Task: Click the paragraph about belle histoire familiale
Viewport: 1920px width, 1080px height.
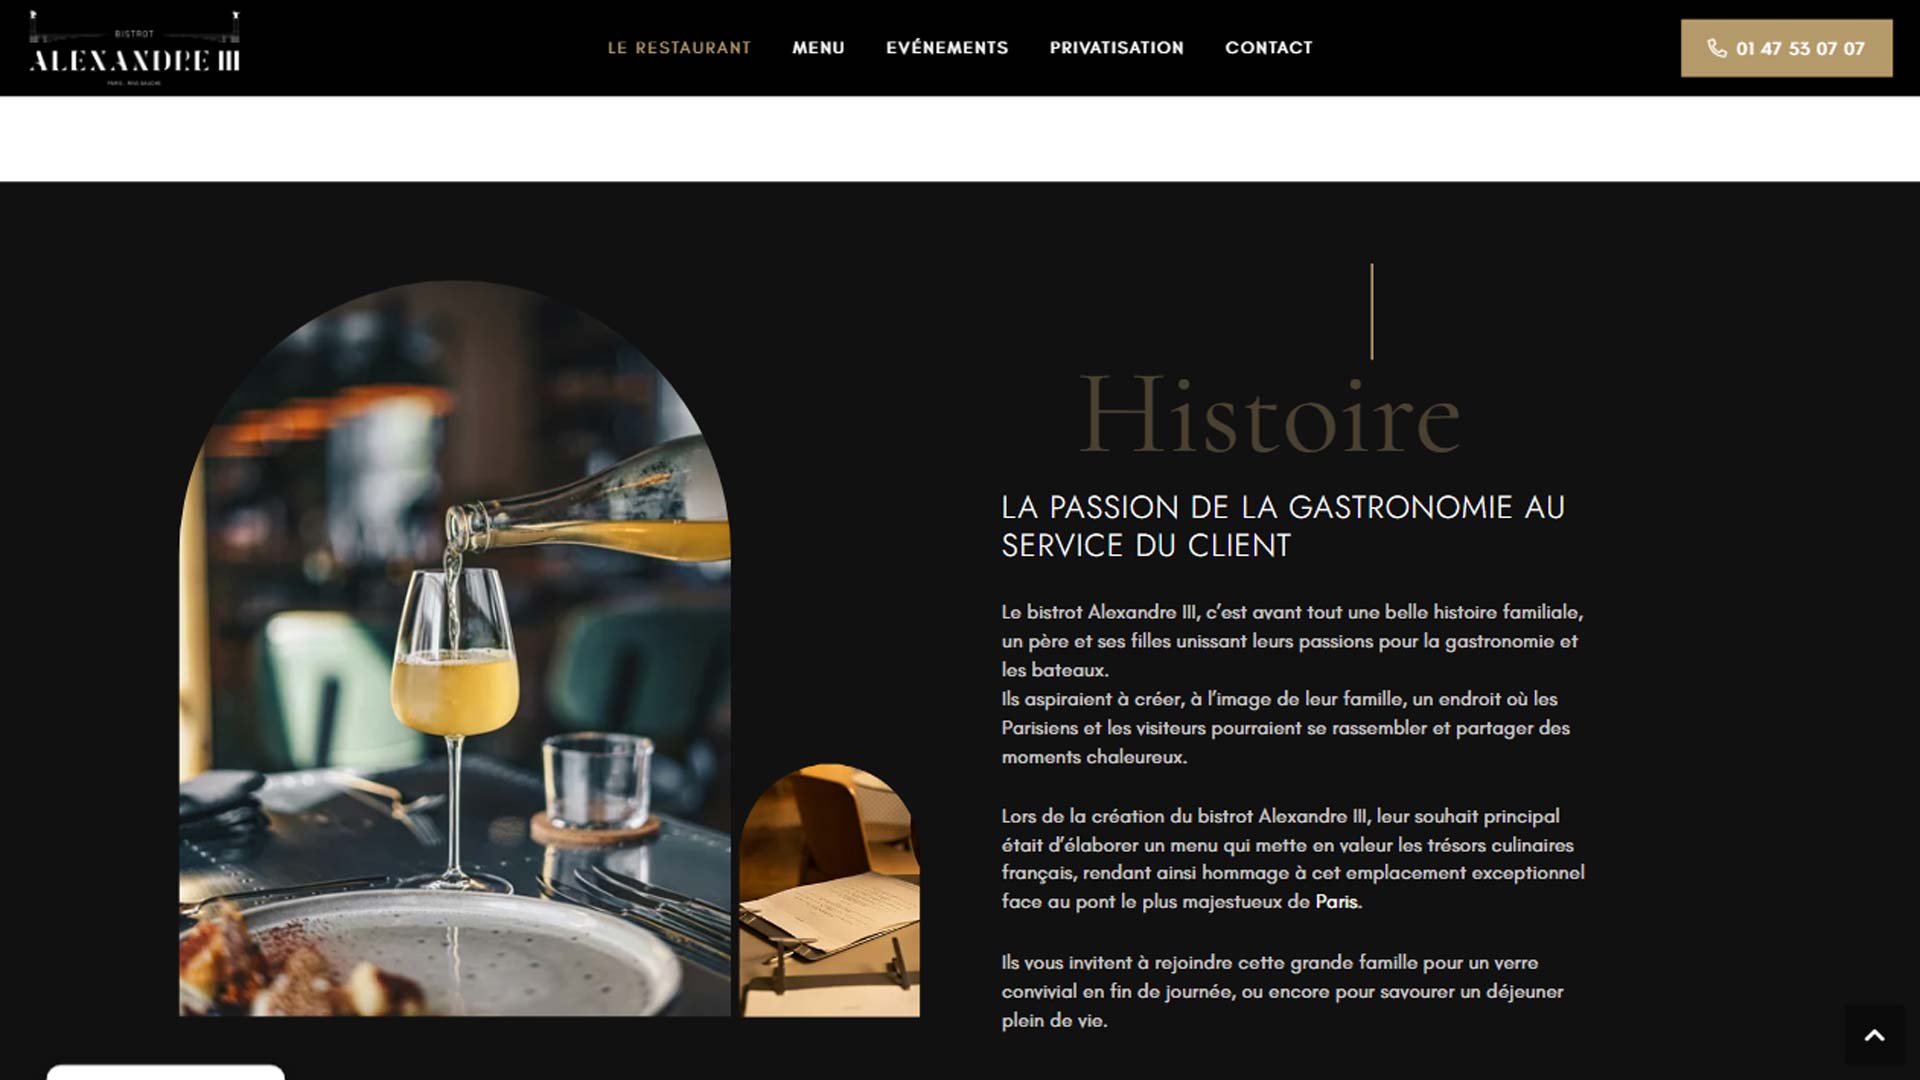Action: tap(1292, 684)
